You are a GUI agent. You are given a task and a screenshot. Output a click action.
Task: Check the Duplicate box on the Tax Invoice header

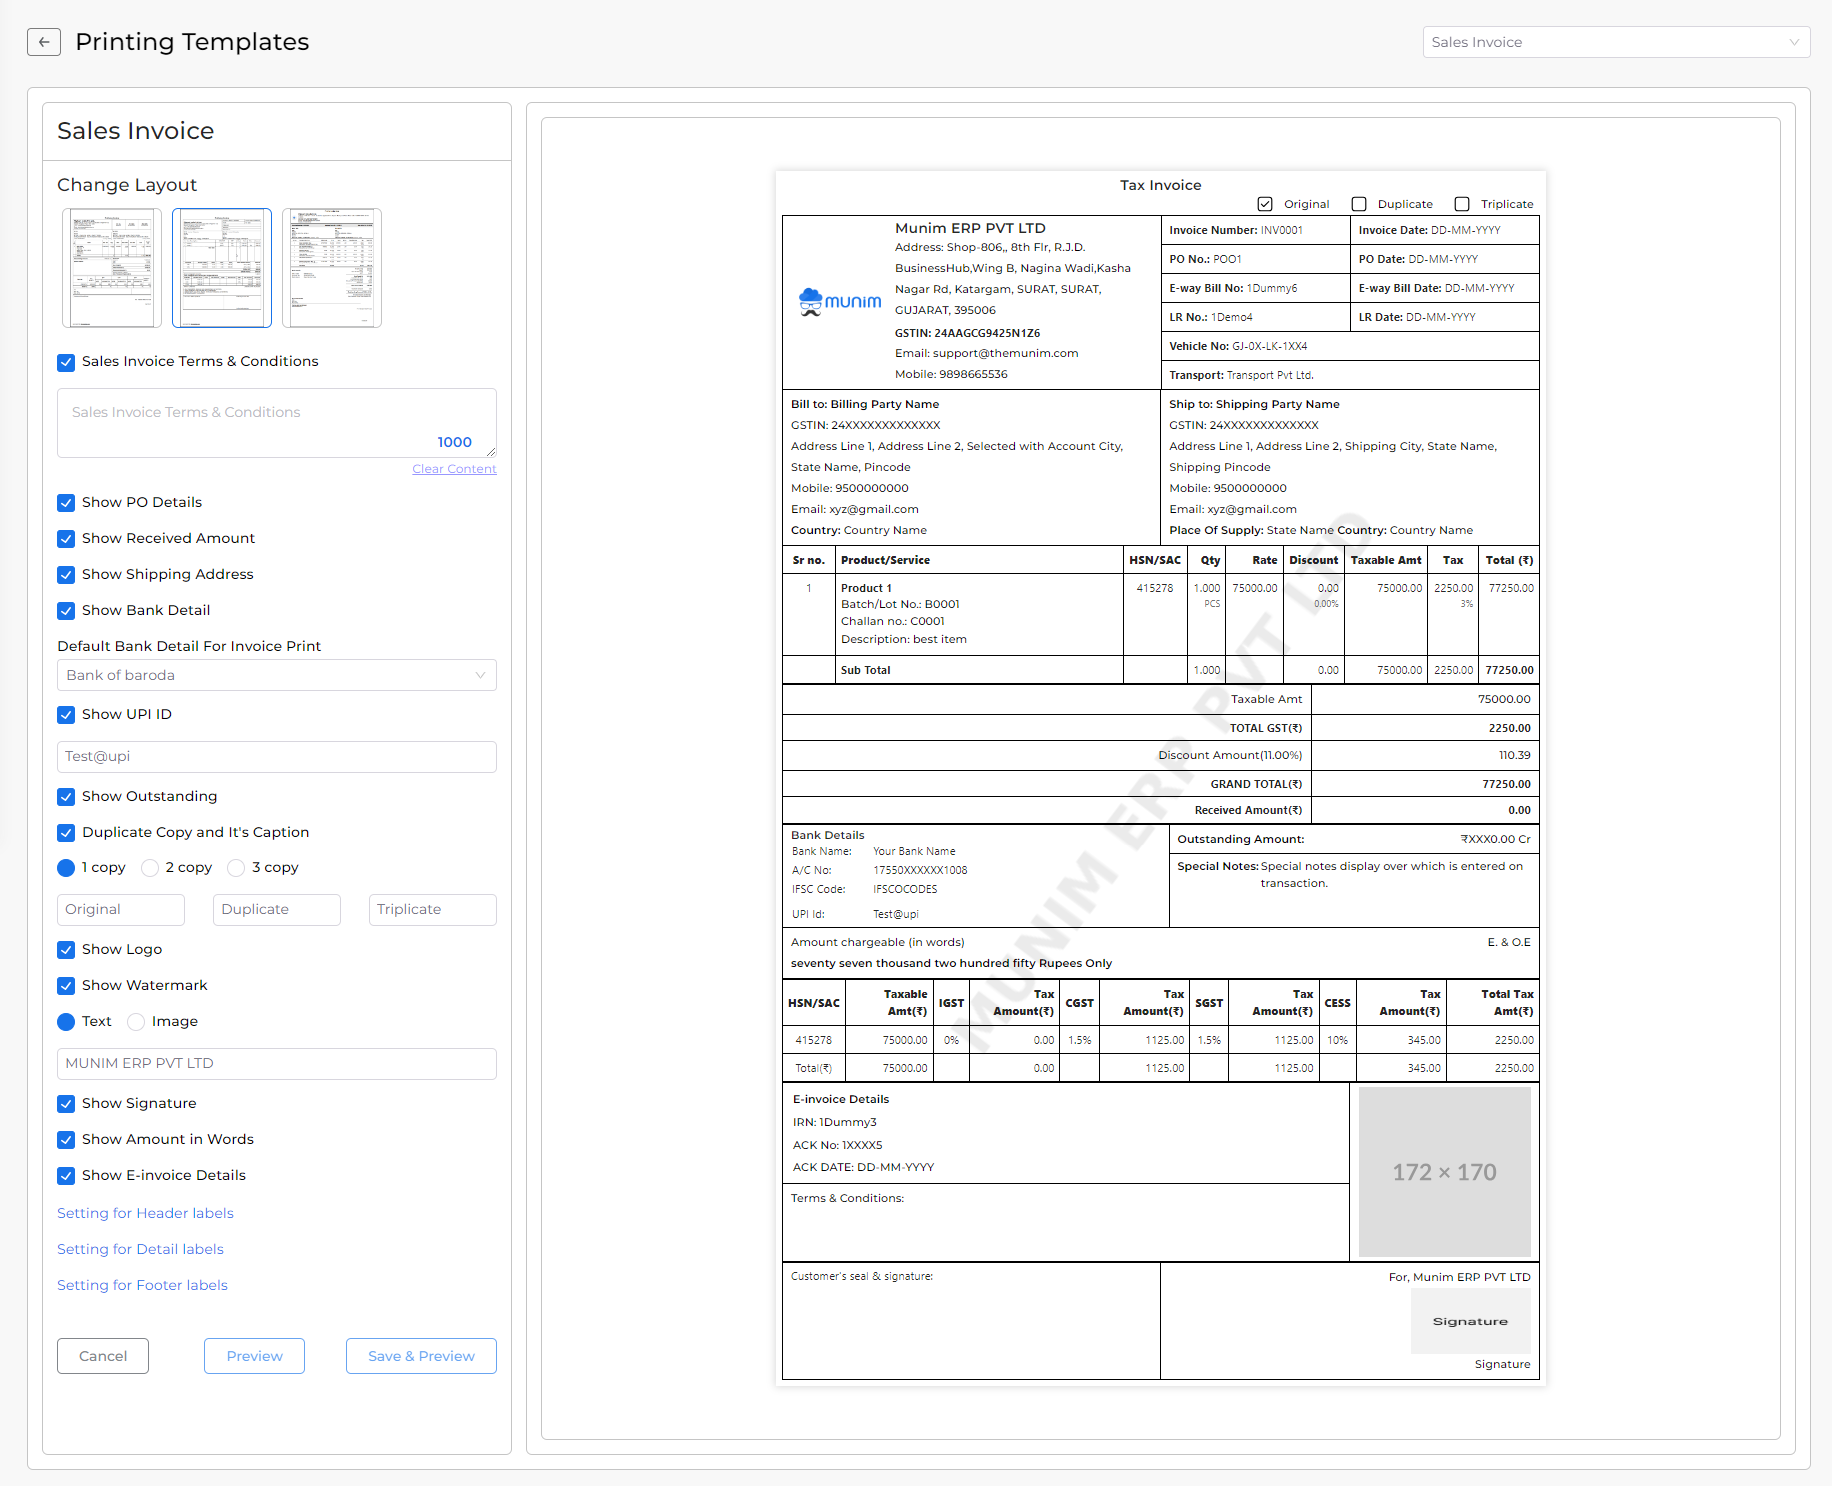pyautogui.click(x=1359, y=203)
